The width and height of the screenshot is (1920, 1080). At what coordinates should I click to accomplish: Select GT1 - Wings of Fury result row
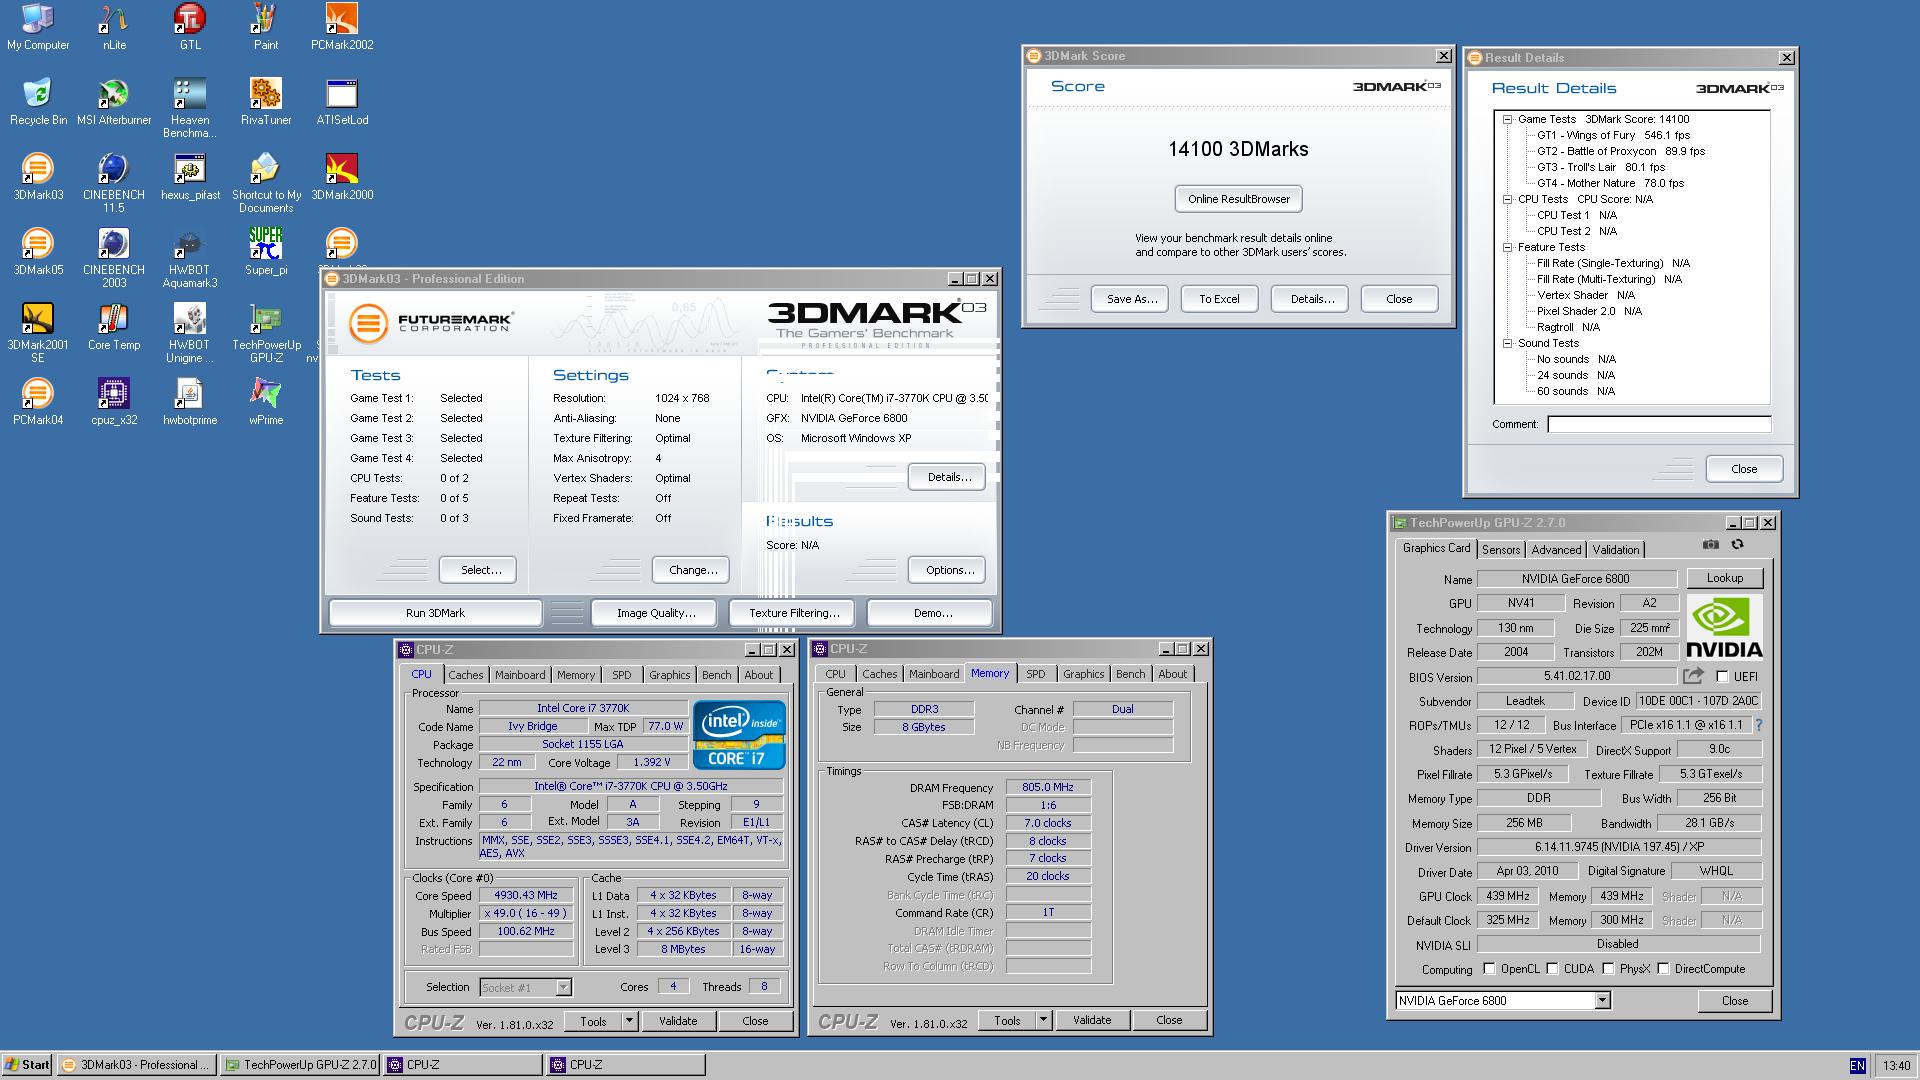[1613, 135]
